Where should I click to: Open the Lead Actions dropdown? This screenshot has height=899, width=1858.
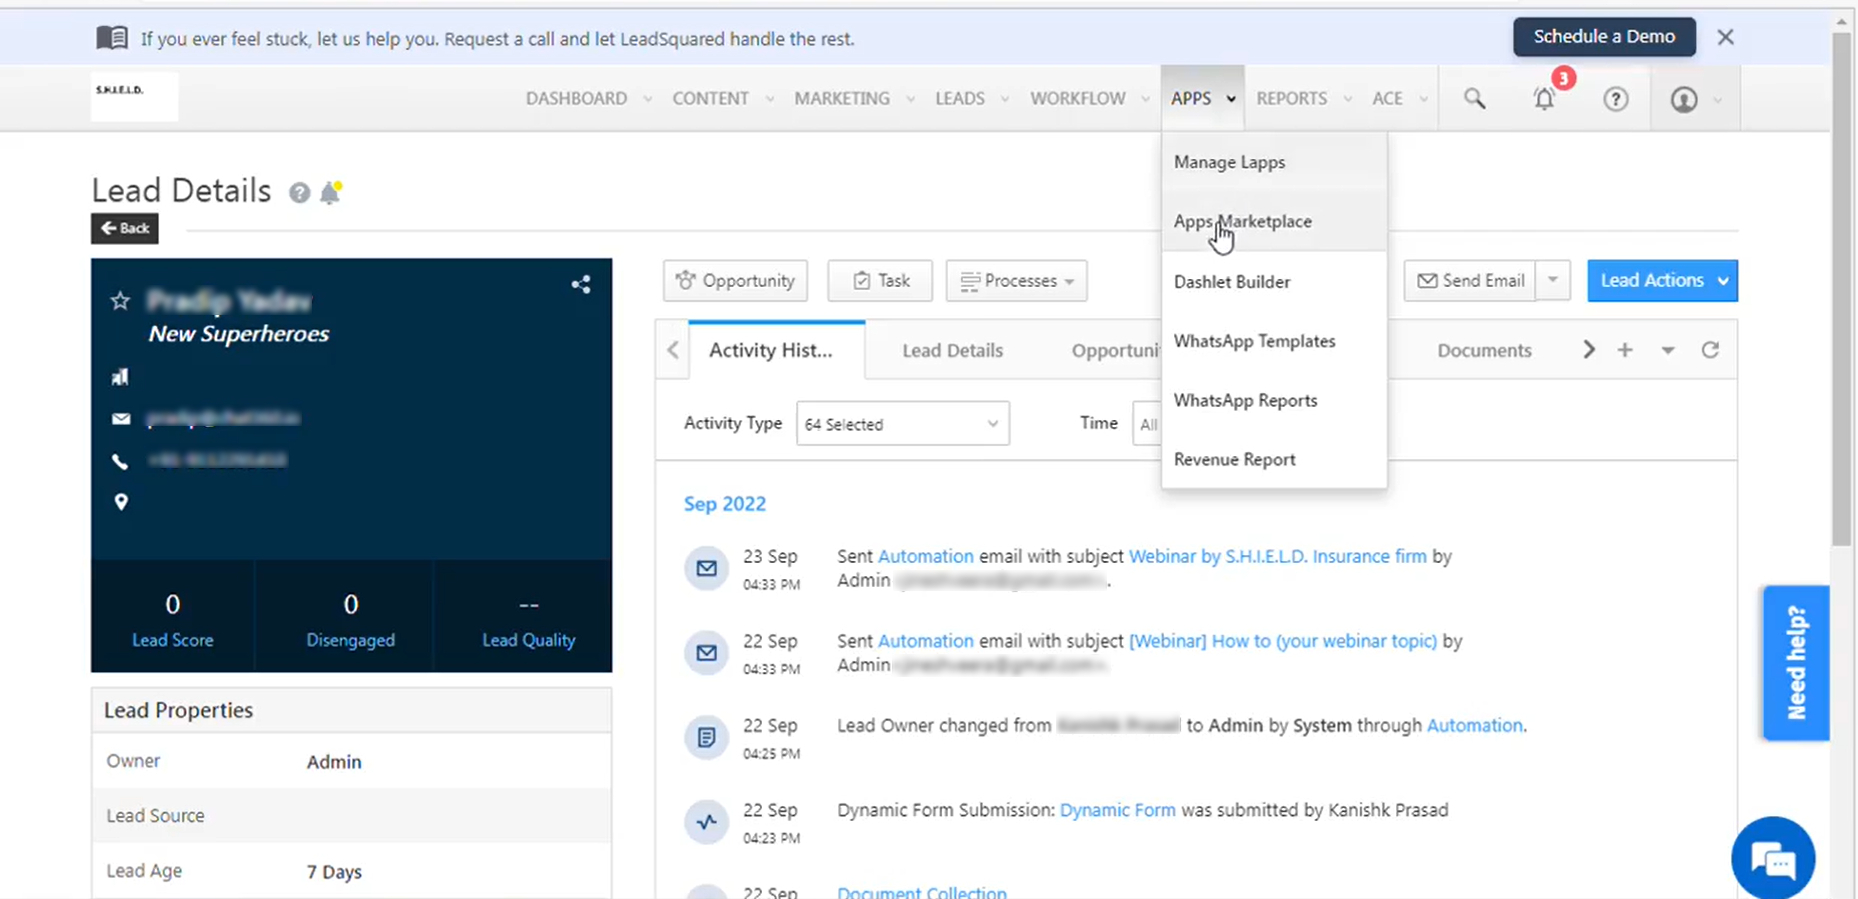point(1662,281)
